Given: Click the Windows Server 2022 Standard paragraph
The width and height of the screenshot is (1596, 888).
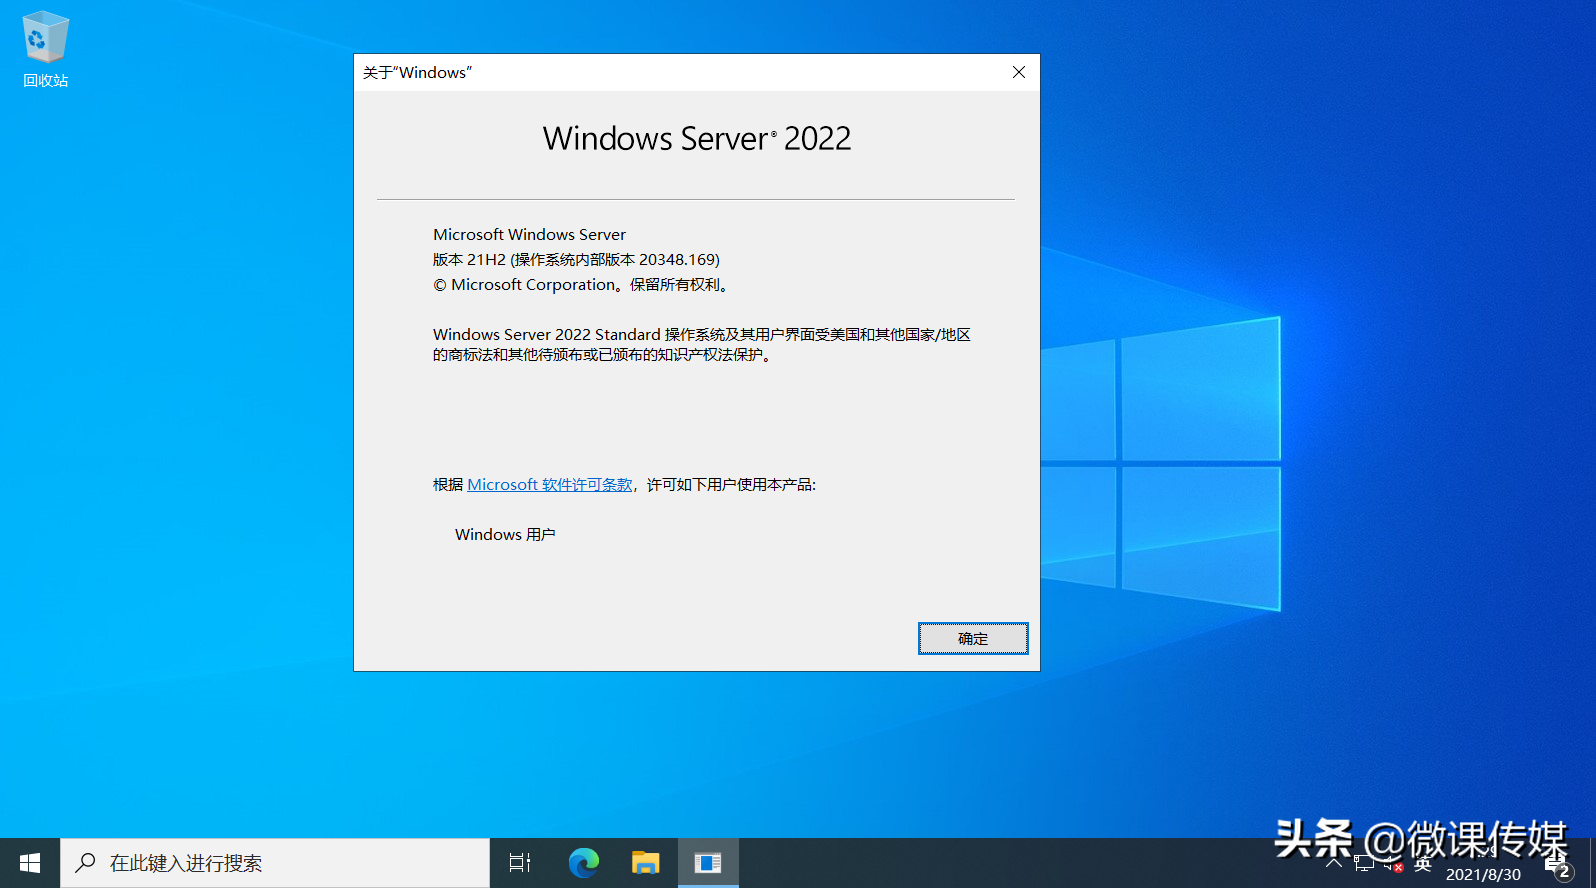Looking at the screenshot, I should pyautogui.click(x=702, y=345).
